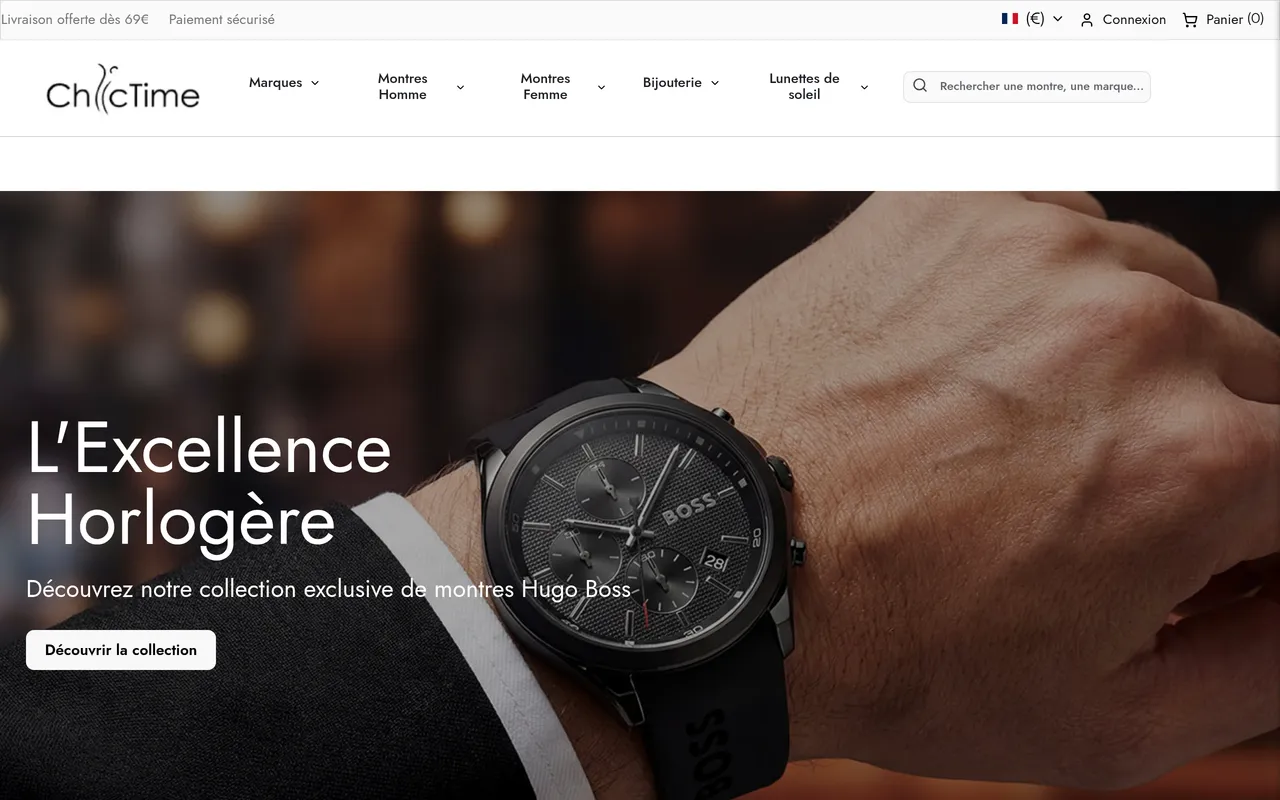Click the Hugo Boss watch banner image

pyautogui.click(x=640, y=495)
